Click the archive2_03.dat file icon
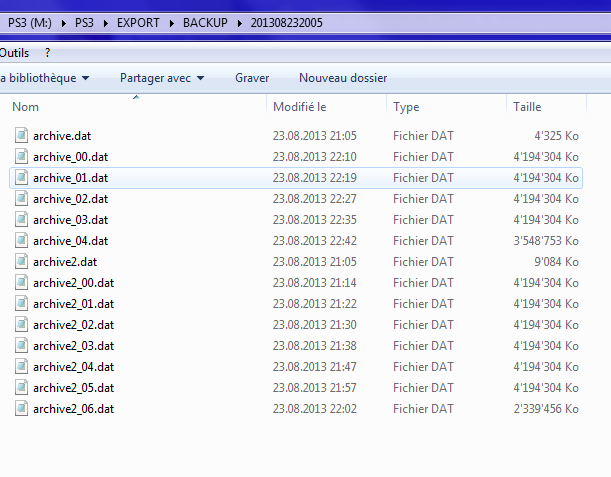Screen dimensions: 611x477 (21, 346)
